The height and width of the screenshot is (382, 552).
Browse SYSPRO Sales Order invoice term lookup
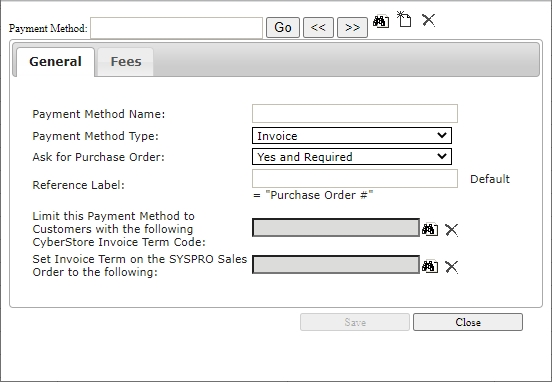pos(430,266)
